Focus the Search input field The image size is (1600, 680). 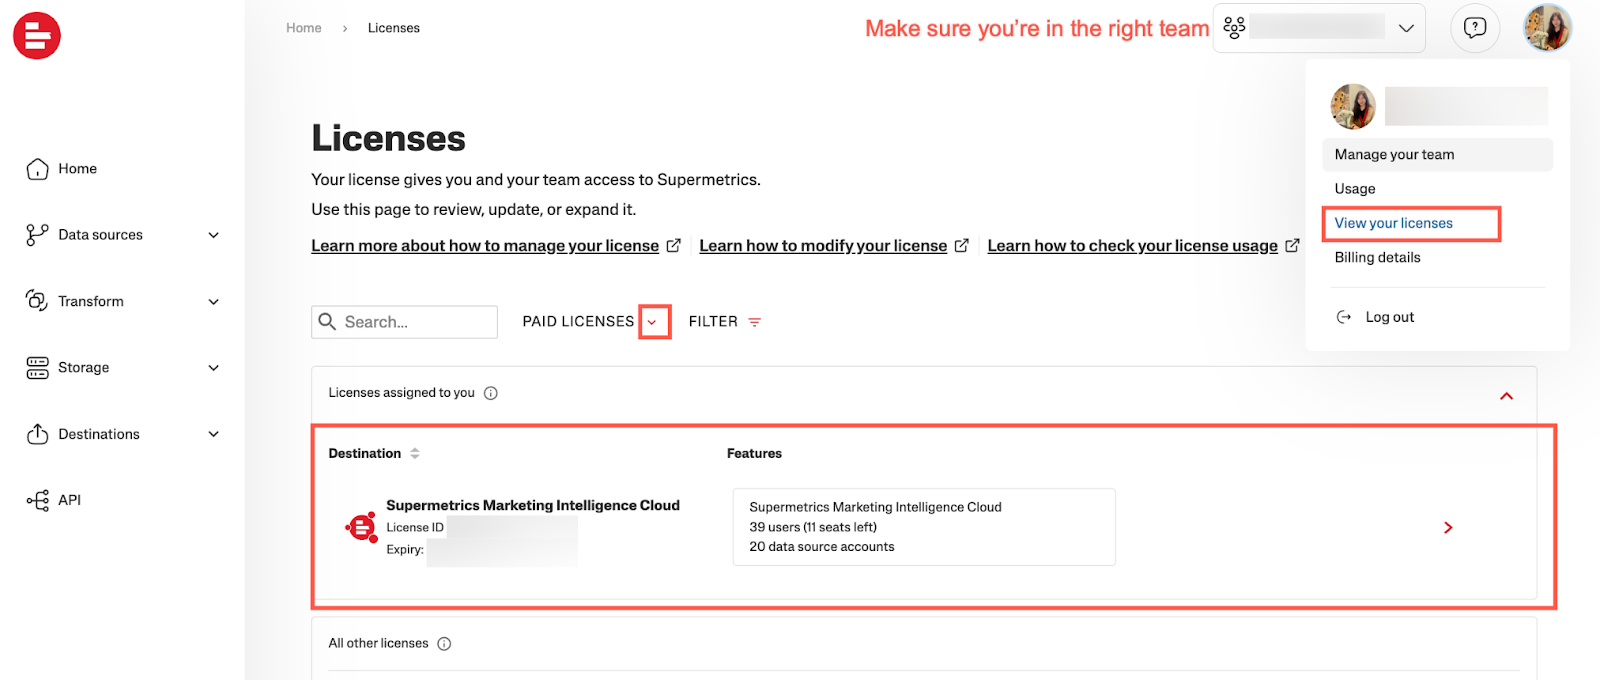click(x=404, y=322)
